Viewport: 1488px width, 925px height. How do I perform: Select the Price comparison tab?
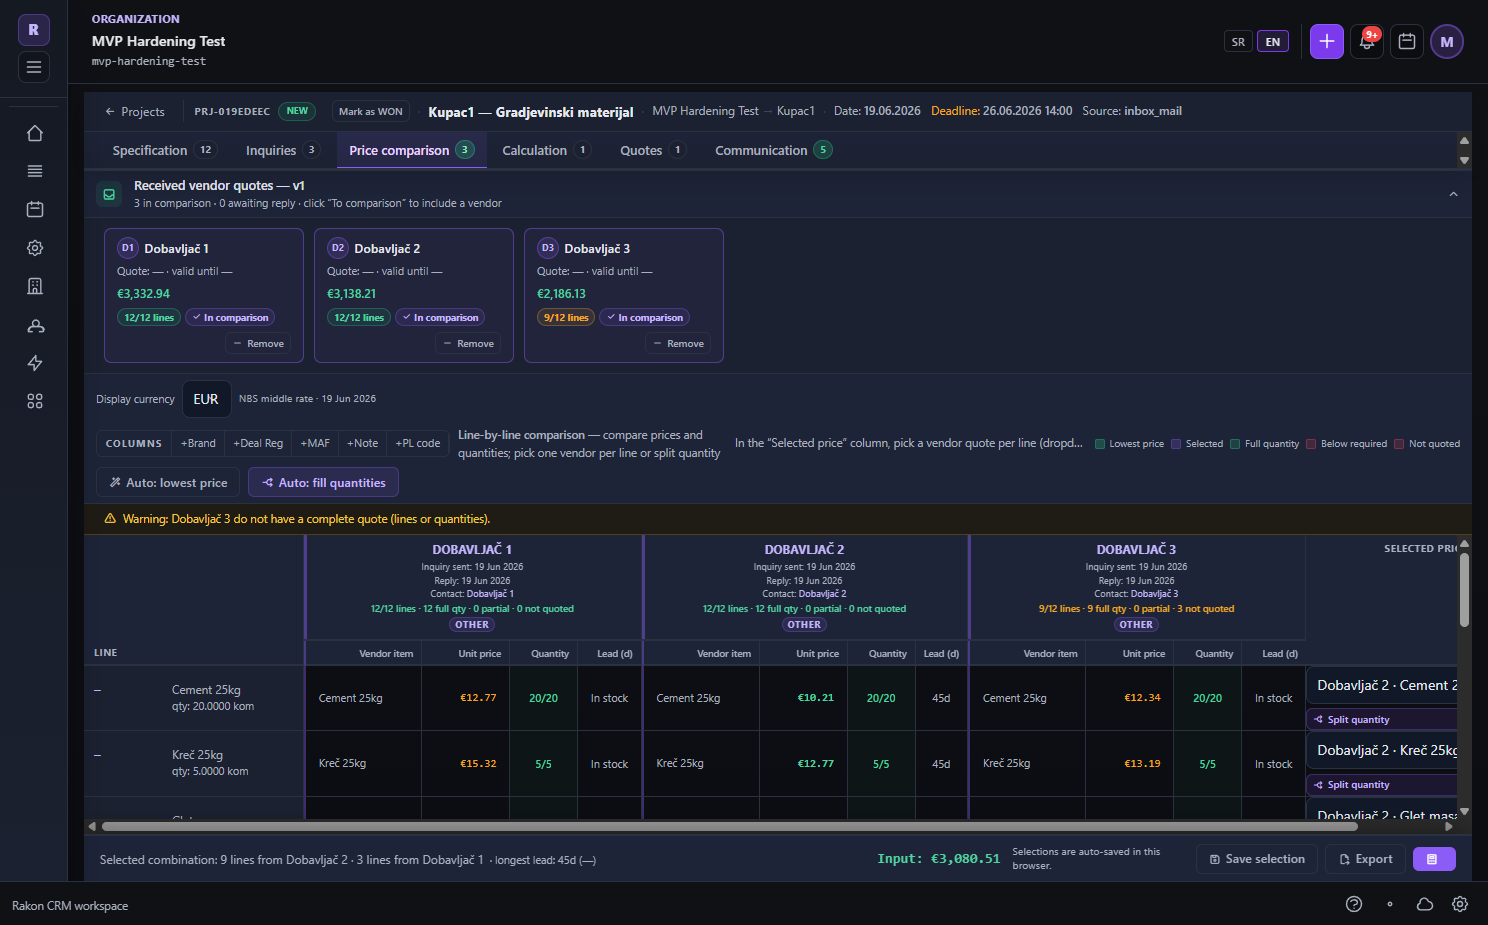[411, 151]
